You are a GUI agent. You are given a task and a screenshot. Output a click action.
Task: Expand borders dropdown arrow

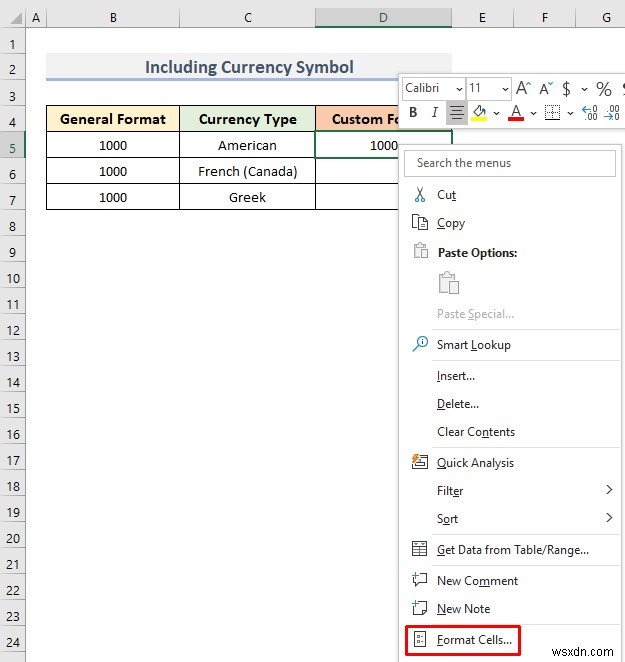(x=570, y=113)
